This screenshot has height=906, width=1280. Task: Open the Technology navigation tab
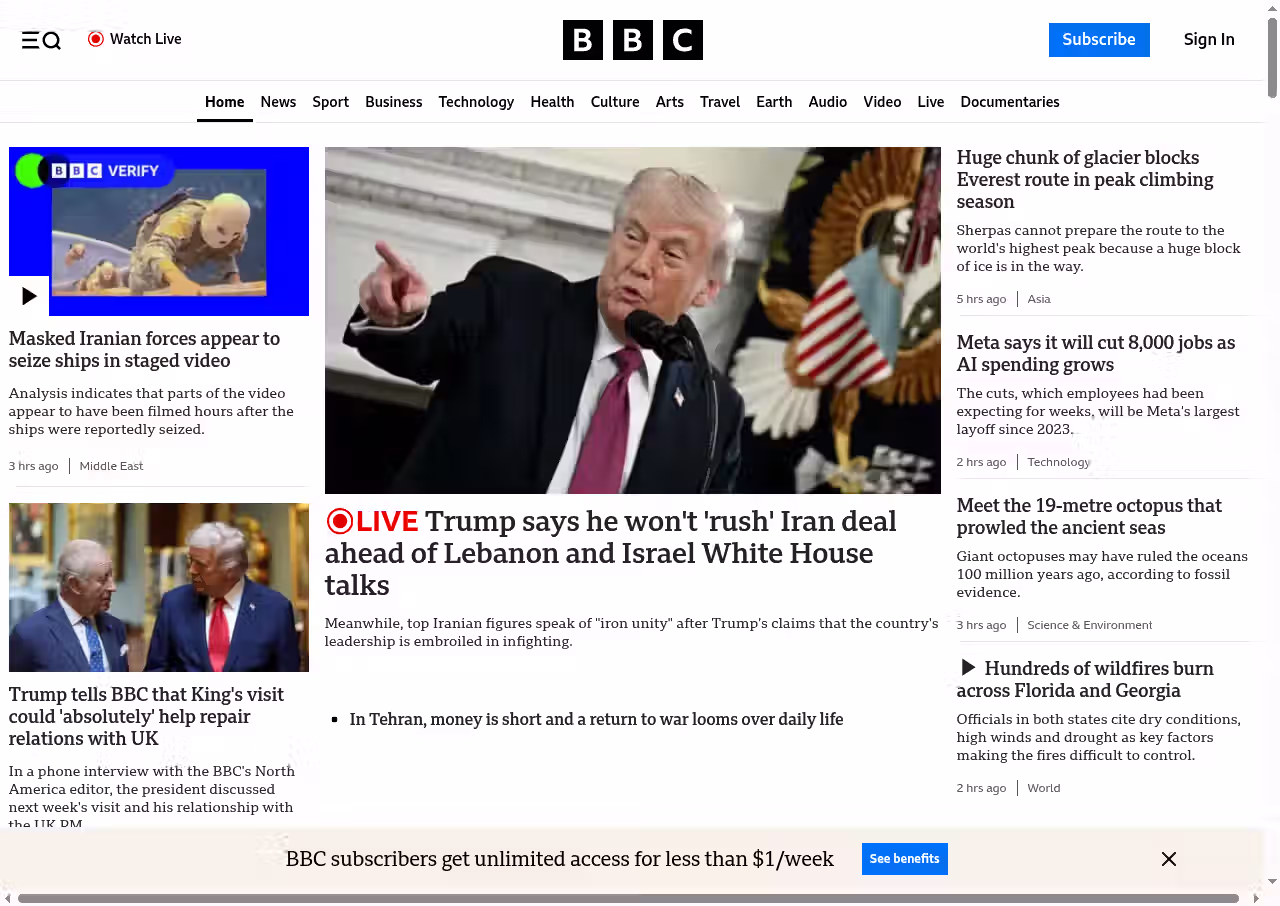(x=476, y=102)
